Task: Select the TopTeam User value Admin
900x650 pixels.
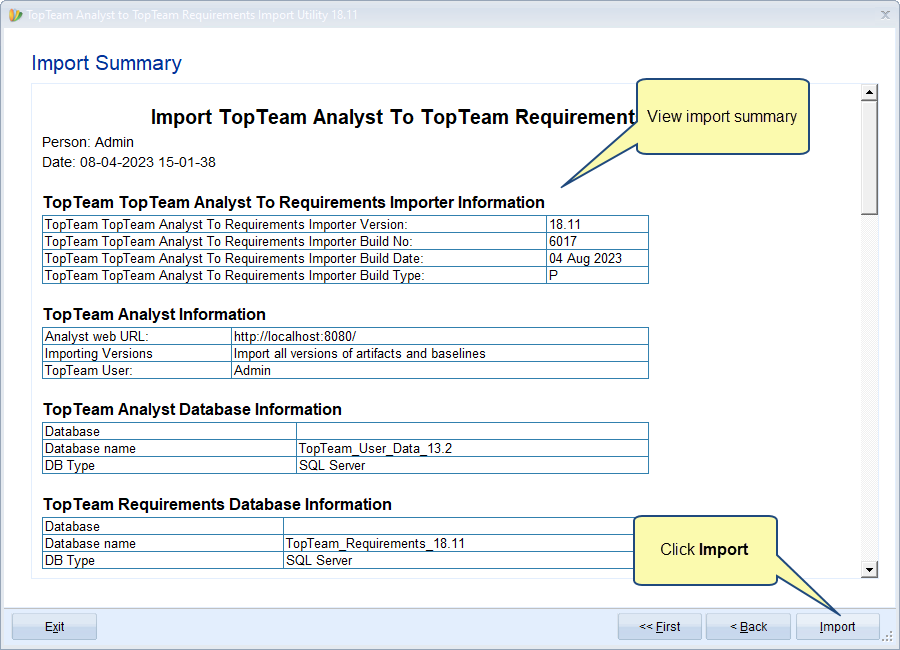Action: 252,370
